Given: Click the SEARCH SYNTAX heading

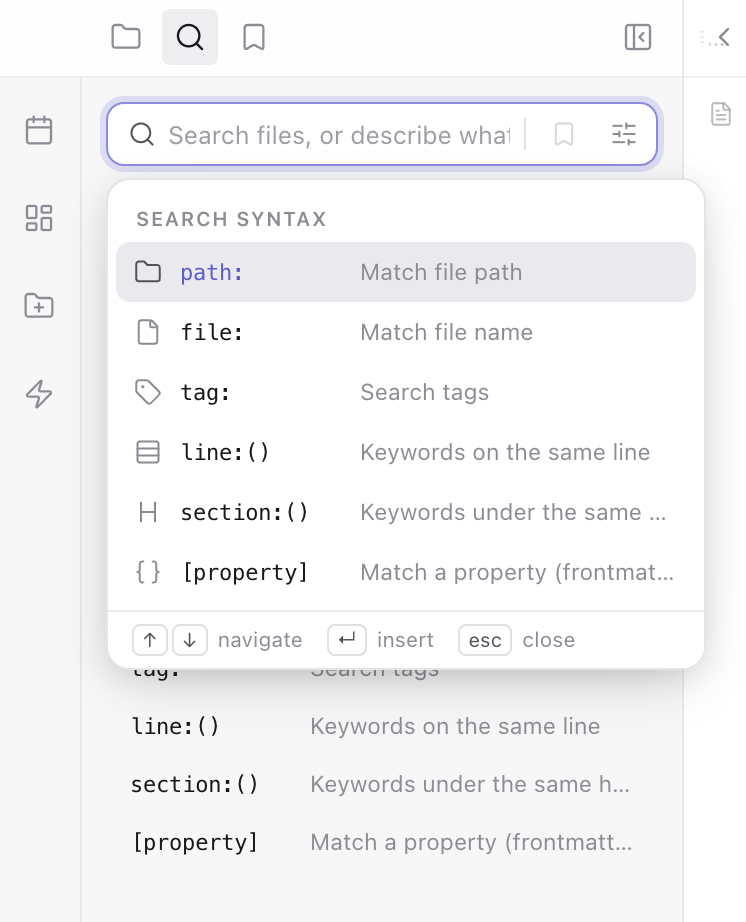Looking at the screenshot, I should click(231, 219).
